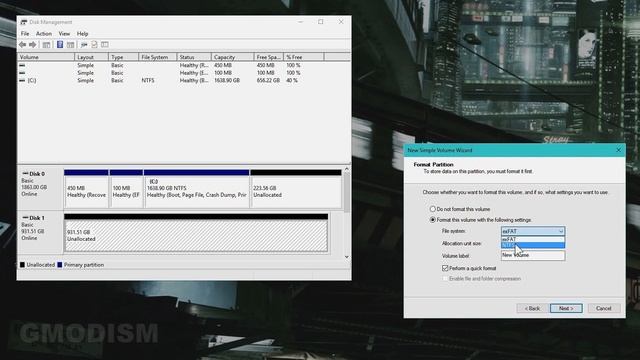
Task: Click the disk pane scroll up arrow
Action: coord(347,169)
